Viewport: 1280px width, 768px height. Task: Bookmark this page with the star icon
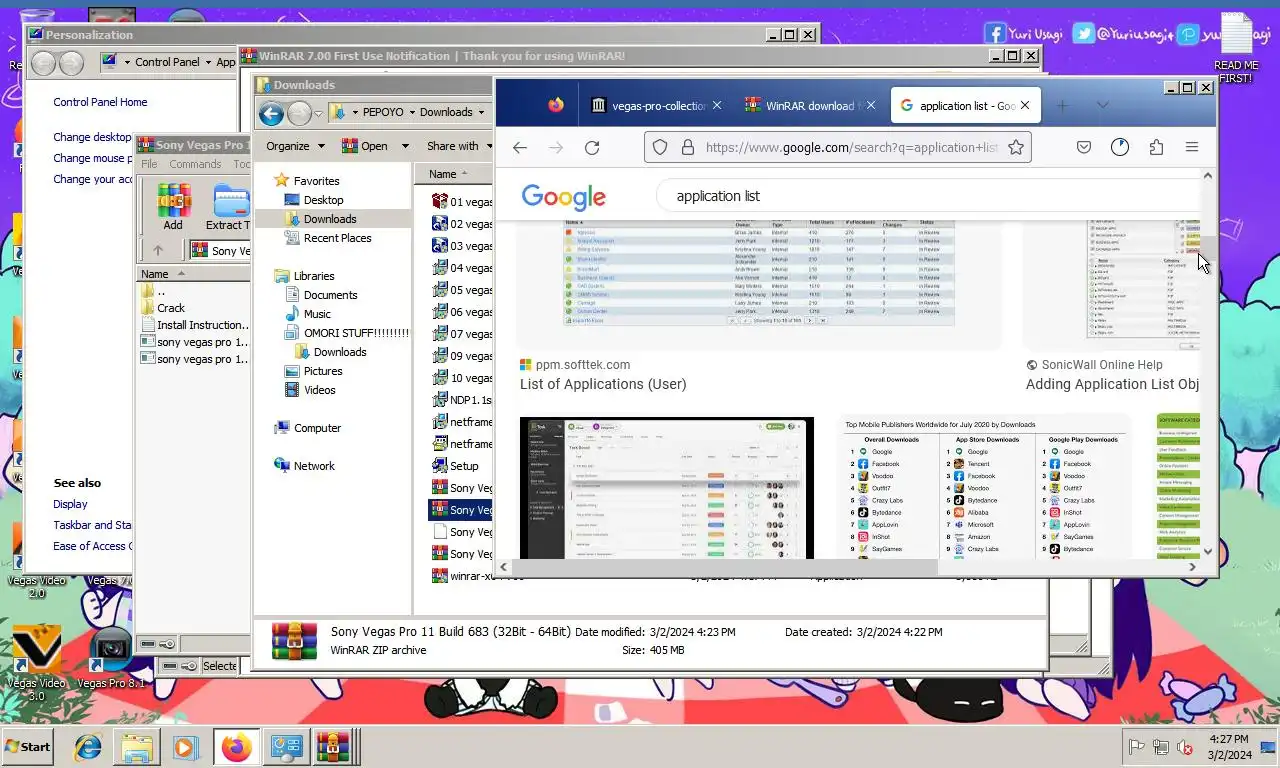click(x=1016, y=147)
